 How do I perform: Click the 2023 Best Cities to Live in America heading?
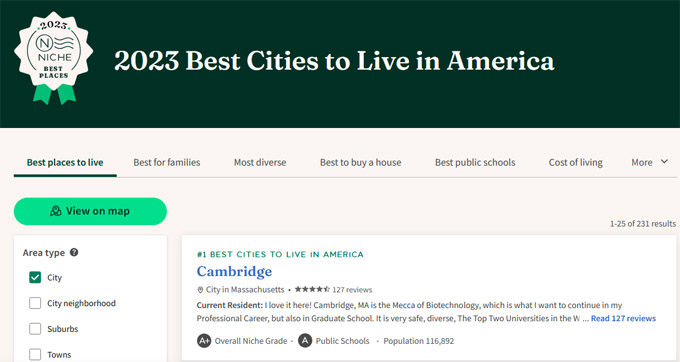click(334, 60)
